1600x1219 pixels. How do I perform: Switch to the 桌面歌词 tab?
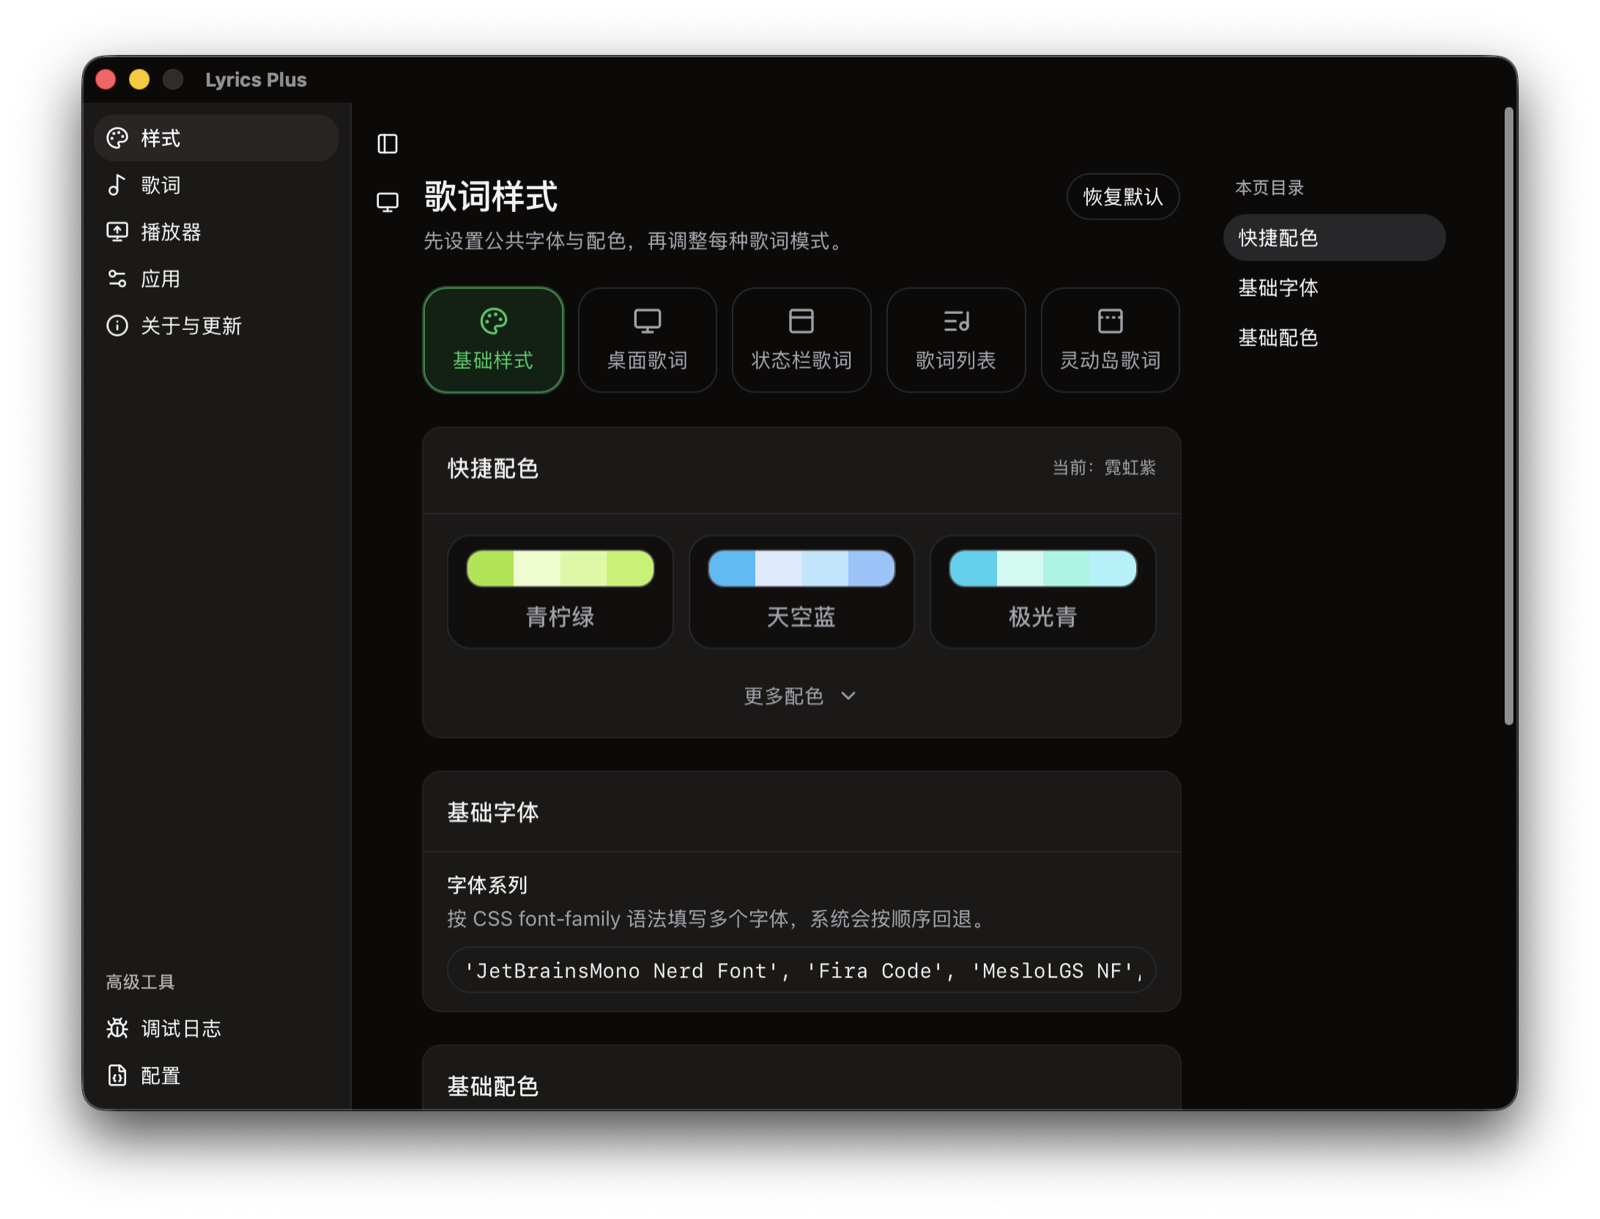point(647,340)
